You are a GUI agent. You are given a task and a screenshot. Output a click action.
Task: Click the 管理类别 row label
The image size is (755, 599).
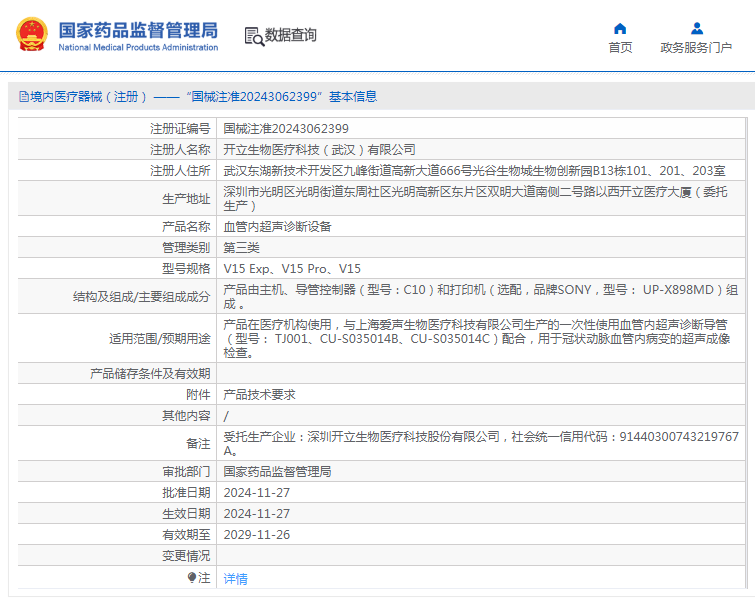186,247
